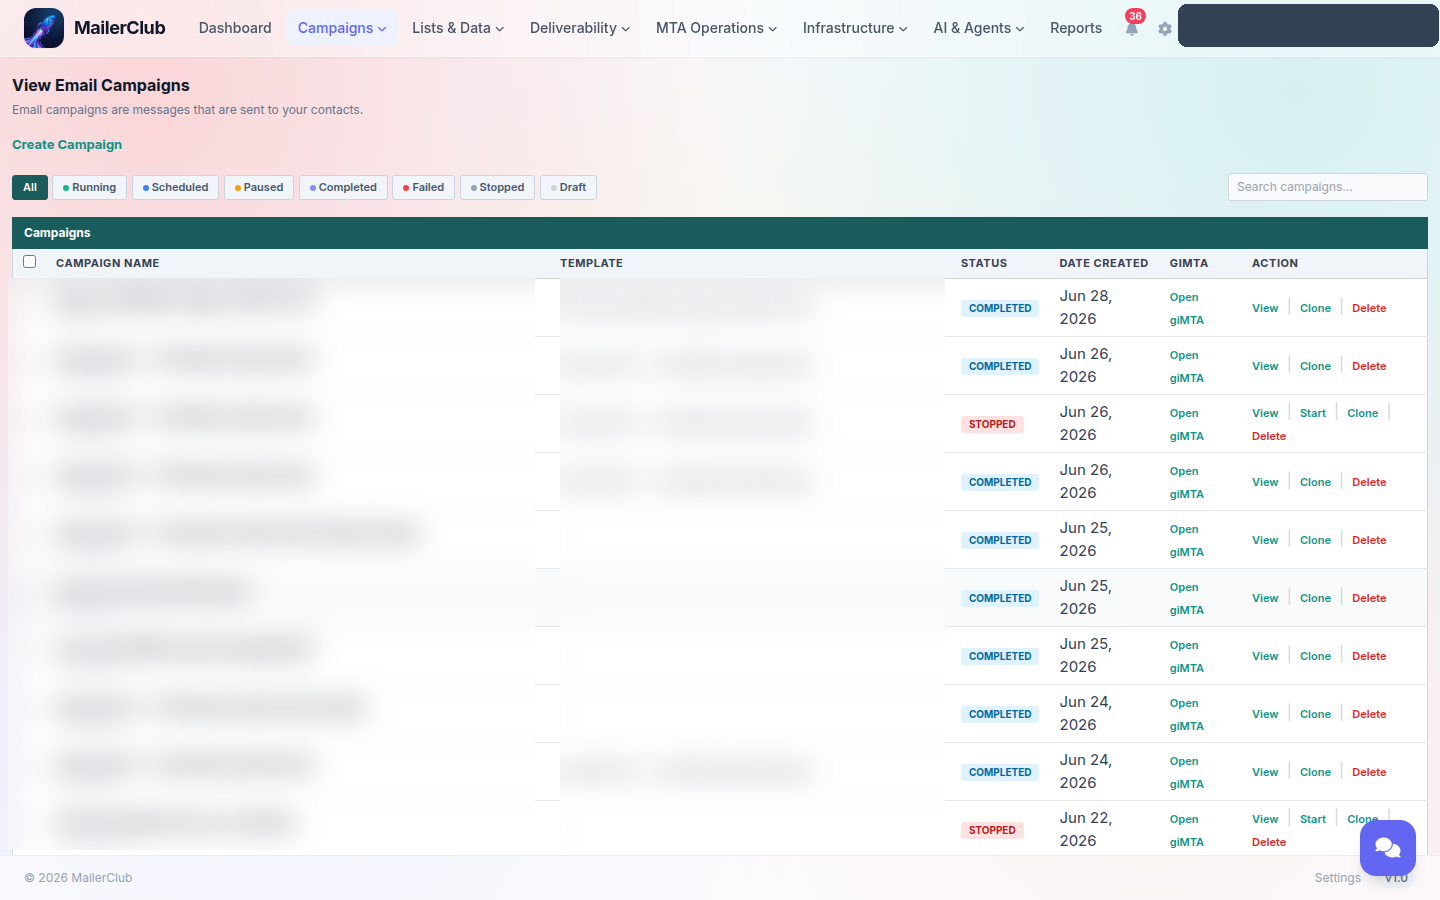Viewport: 1440px width, 900px height.
Task: Open the notifications bell showing 36
Action: [x=1132, y=28]
